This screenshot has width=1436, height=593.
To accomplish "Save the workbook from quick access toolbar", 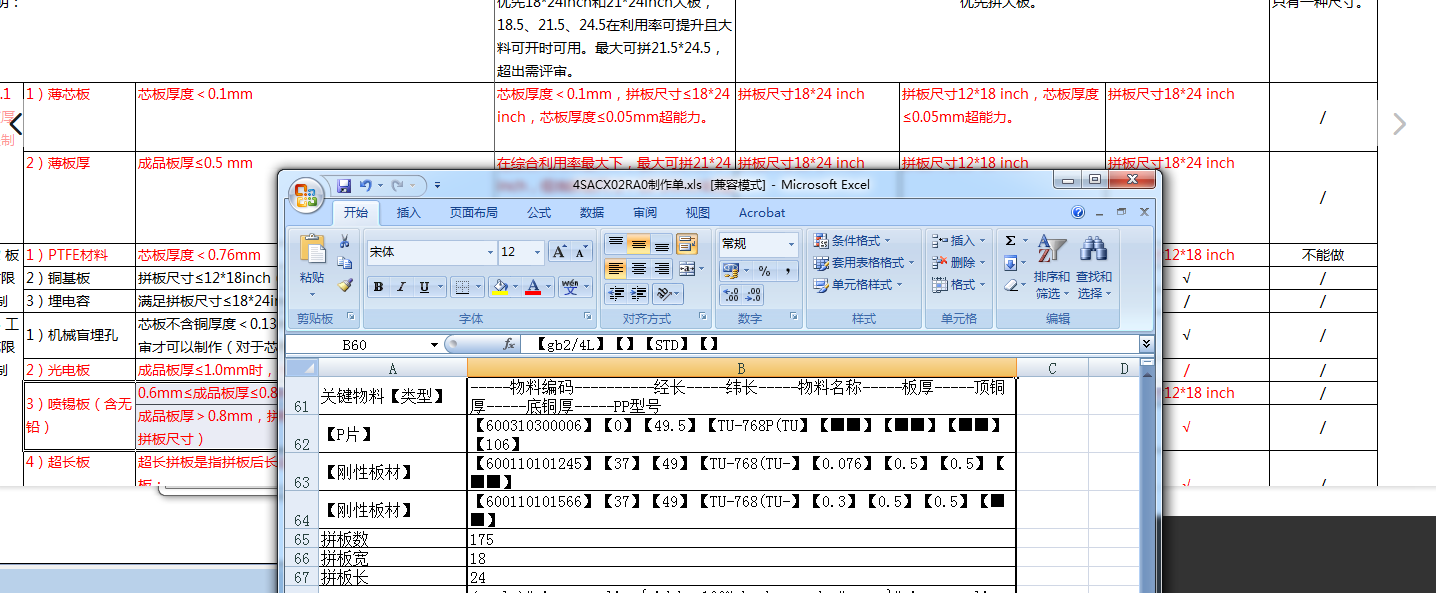I will pyautogui.click(x=344, y=185).
